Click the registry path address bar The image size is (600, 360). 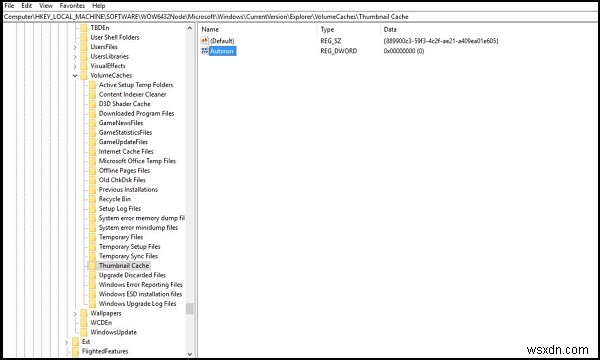[300, 17]
